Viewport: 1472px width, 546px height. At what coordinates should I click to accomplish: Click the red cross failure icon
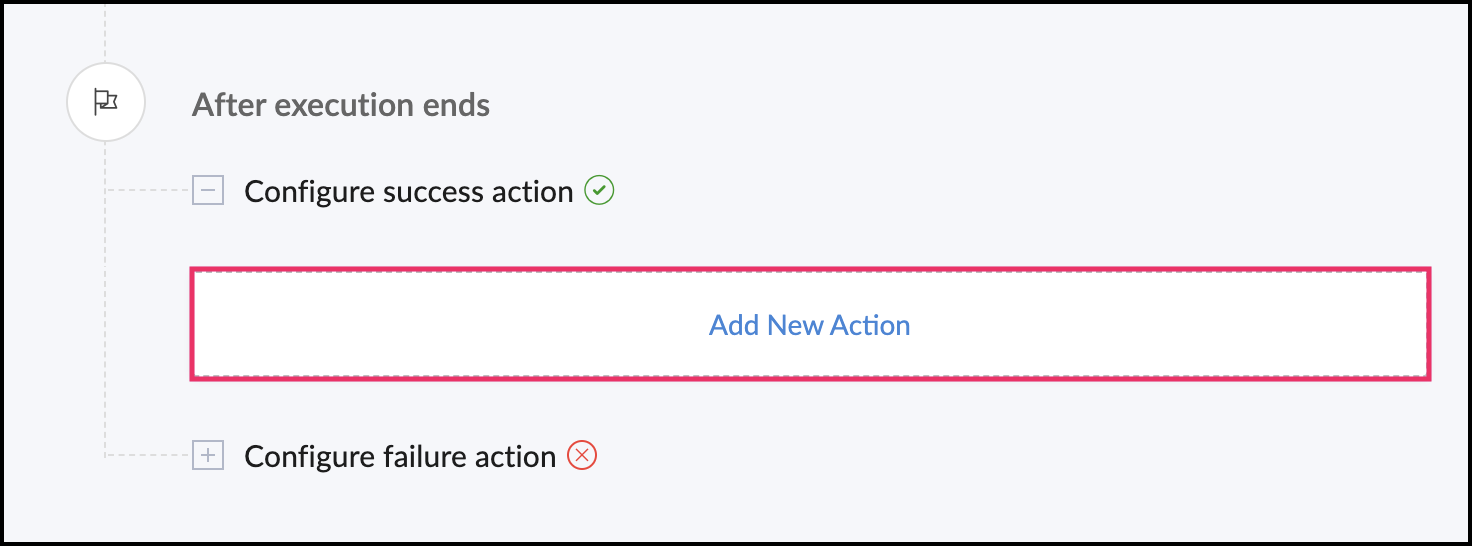click(x=582, y=456)
